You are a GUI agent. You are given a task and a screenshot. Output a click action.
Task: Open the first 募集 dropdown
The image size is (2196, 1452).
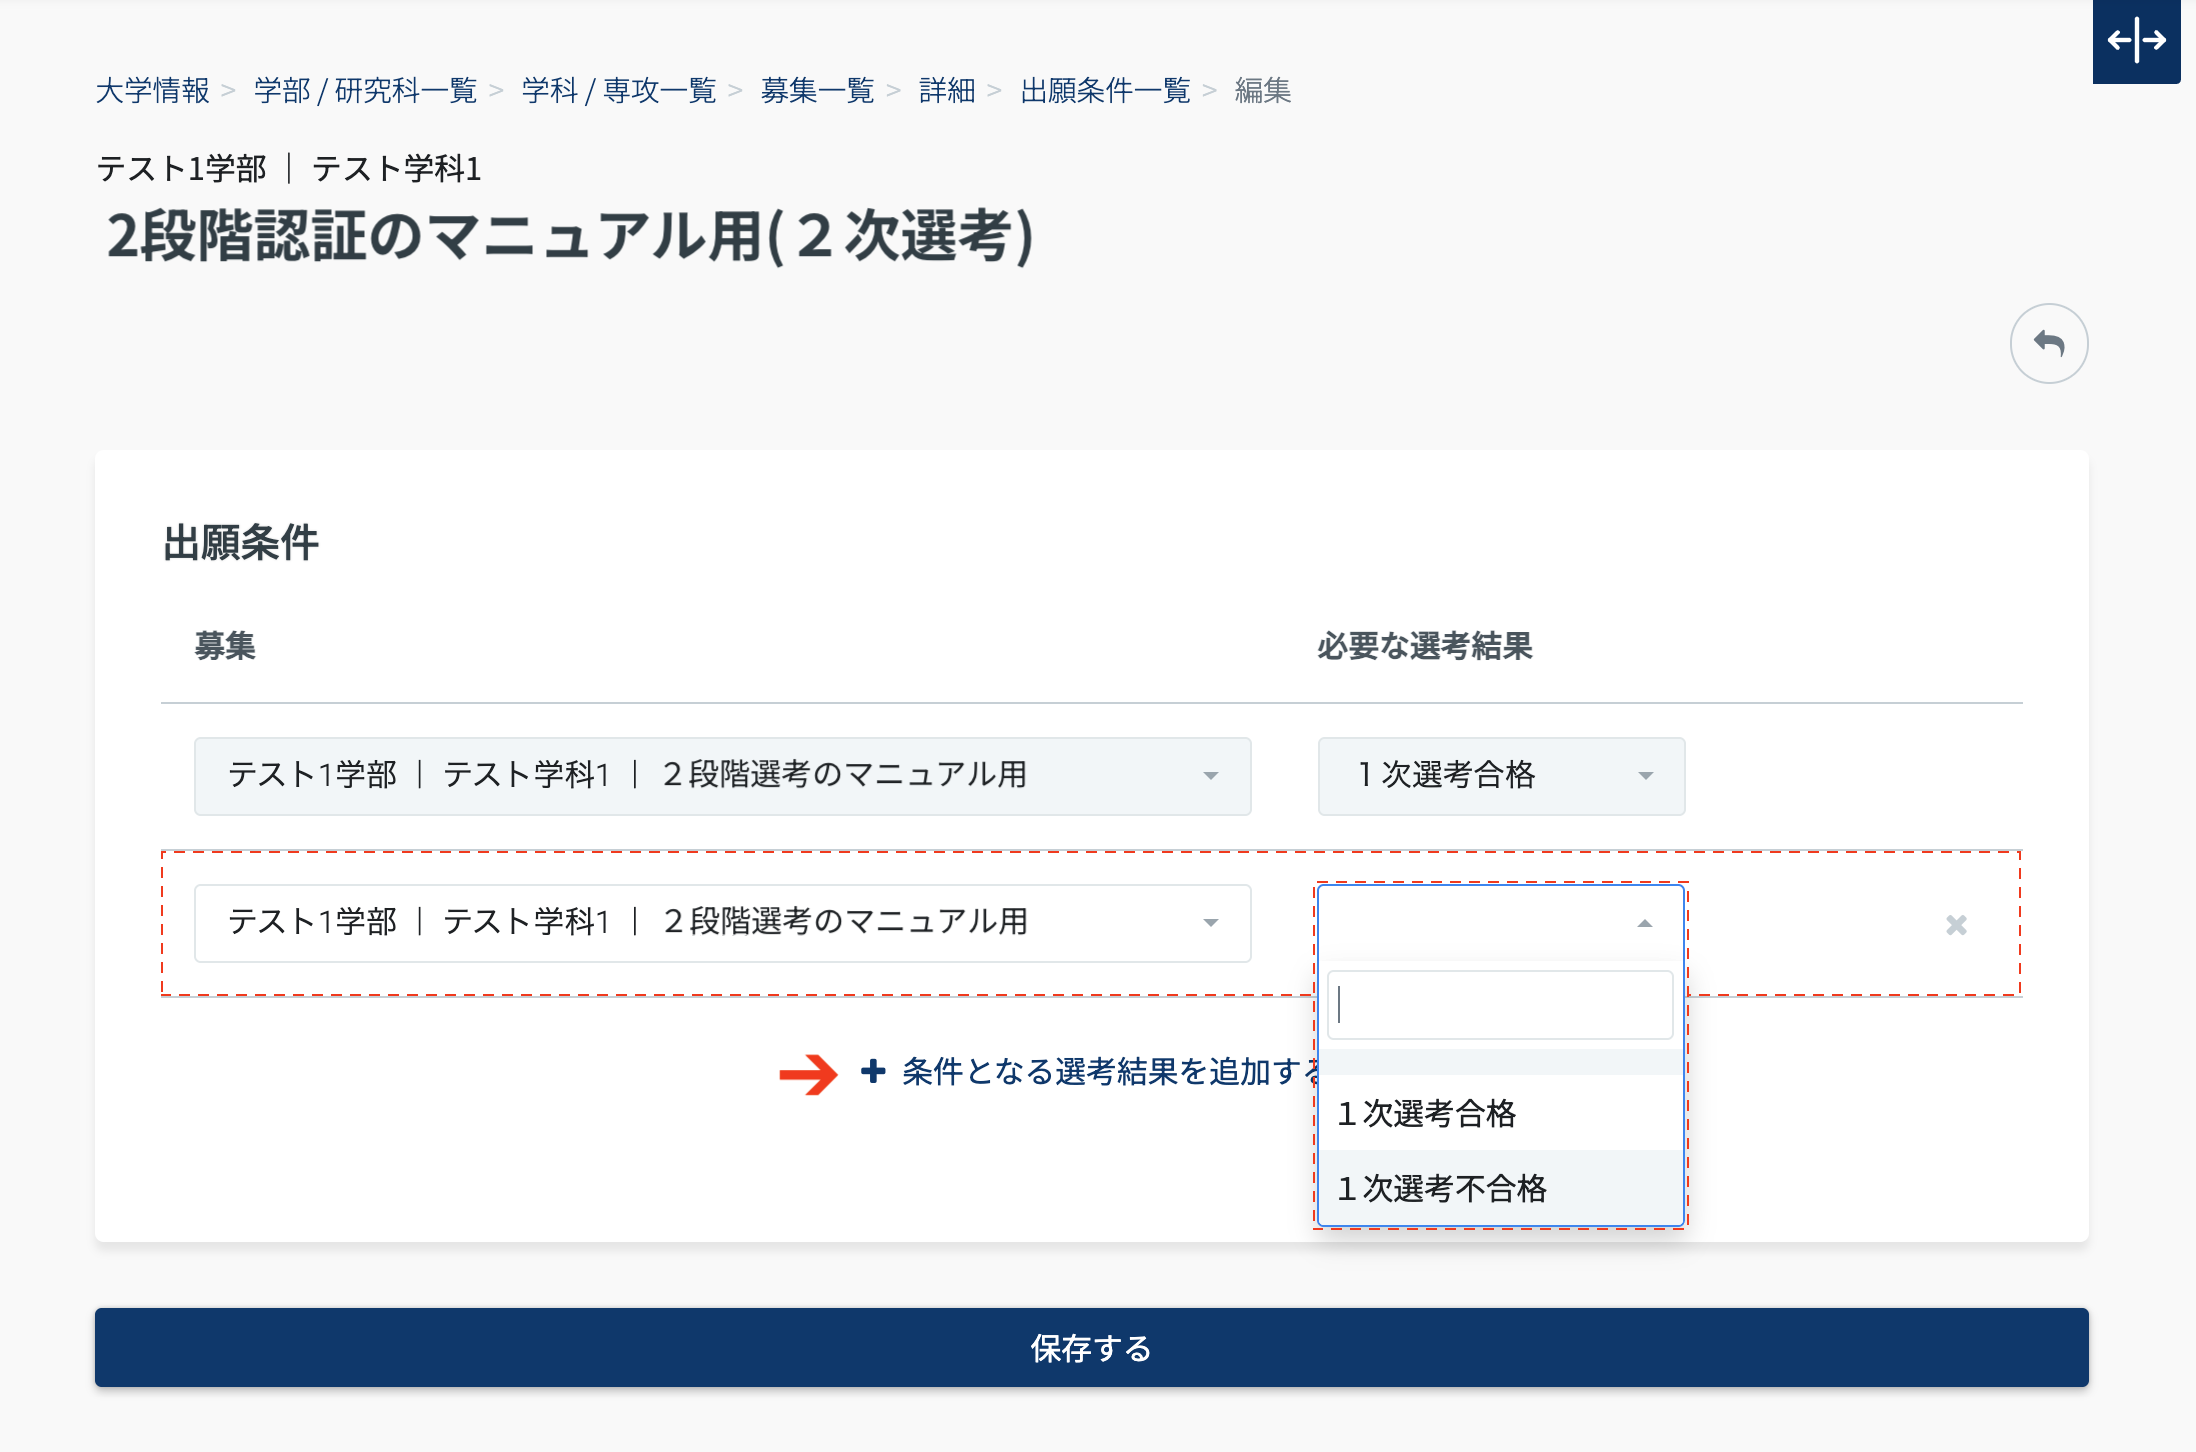[x=722, y=776]
